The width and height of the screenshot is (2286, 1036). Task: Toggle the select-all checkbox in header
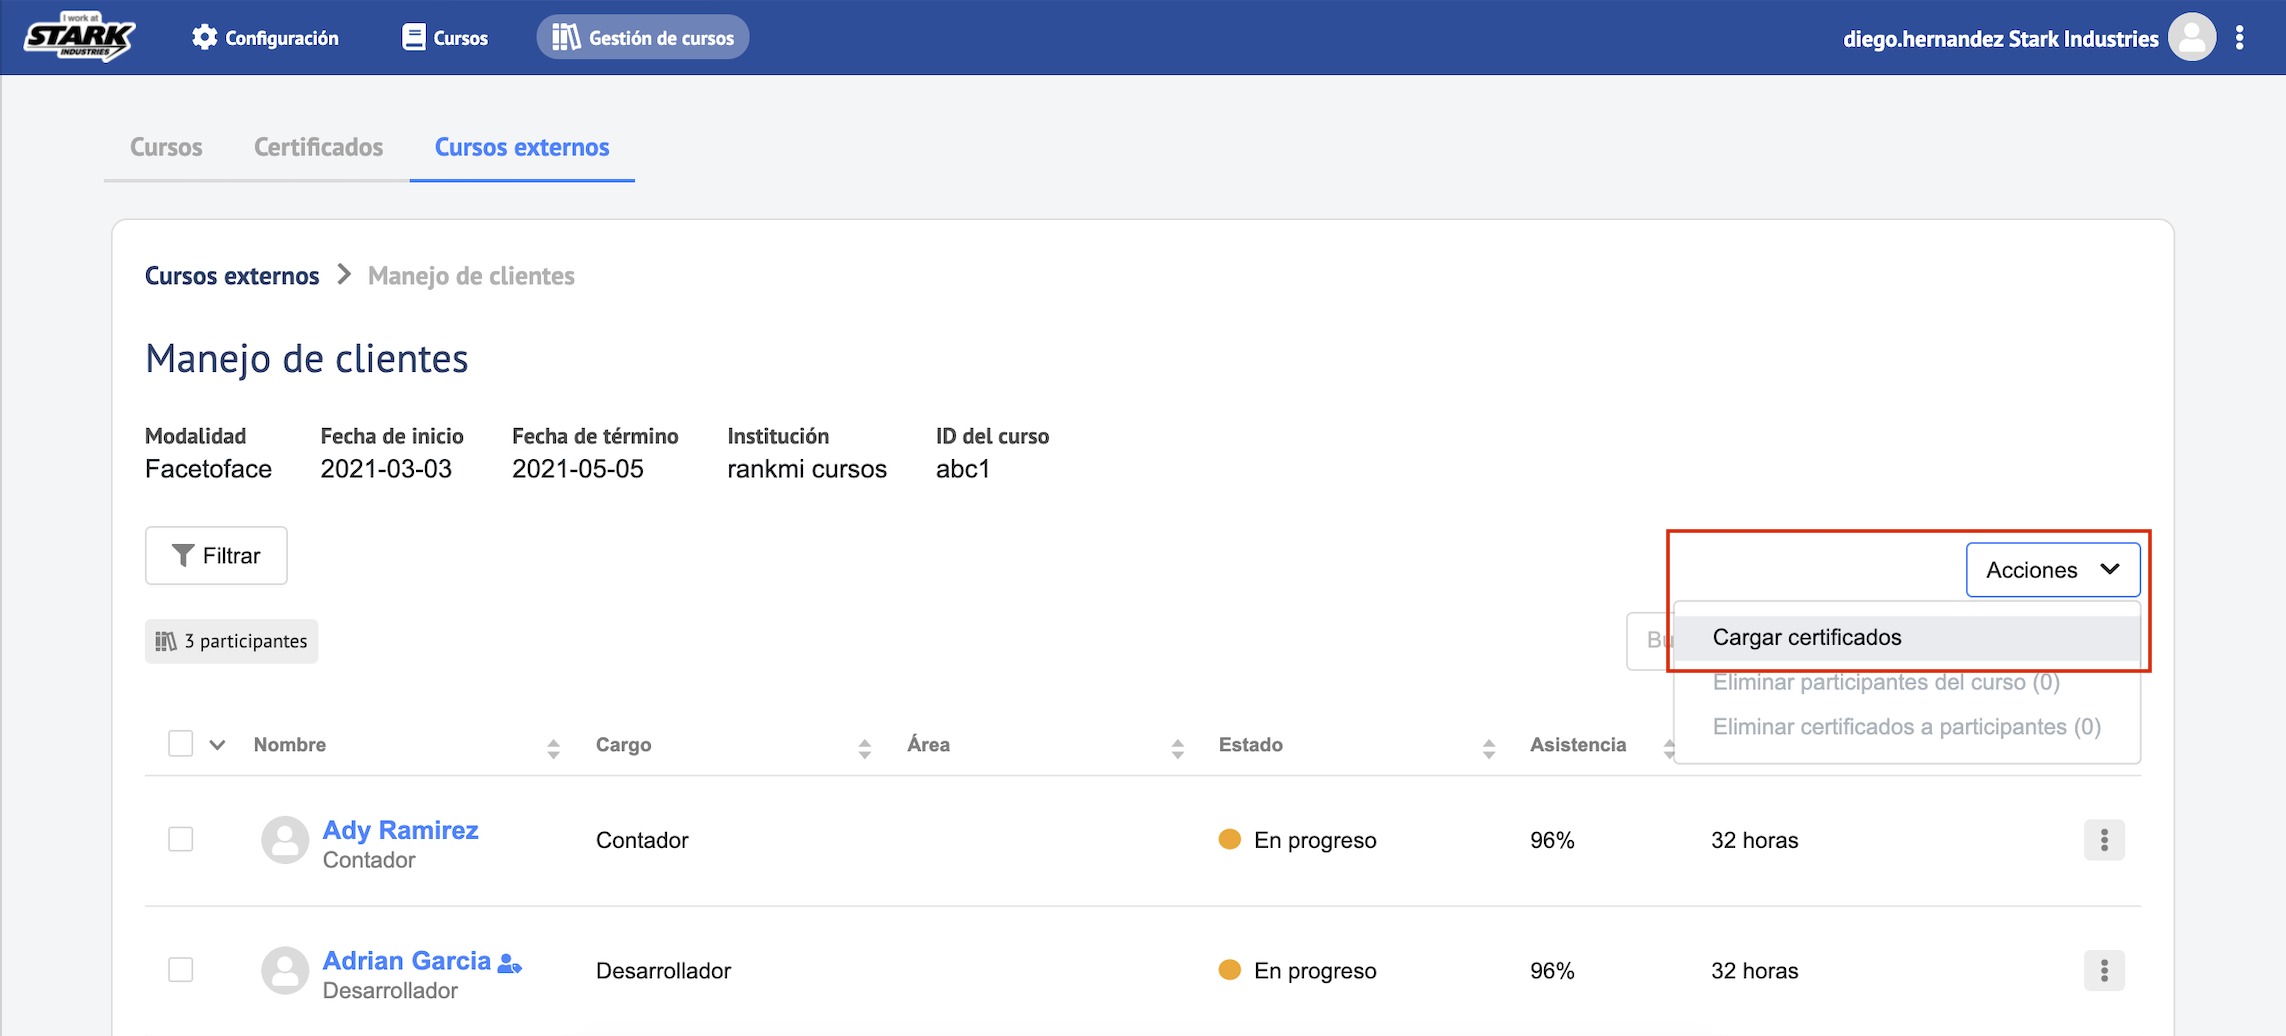(x=181, y=744)
